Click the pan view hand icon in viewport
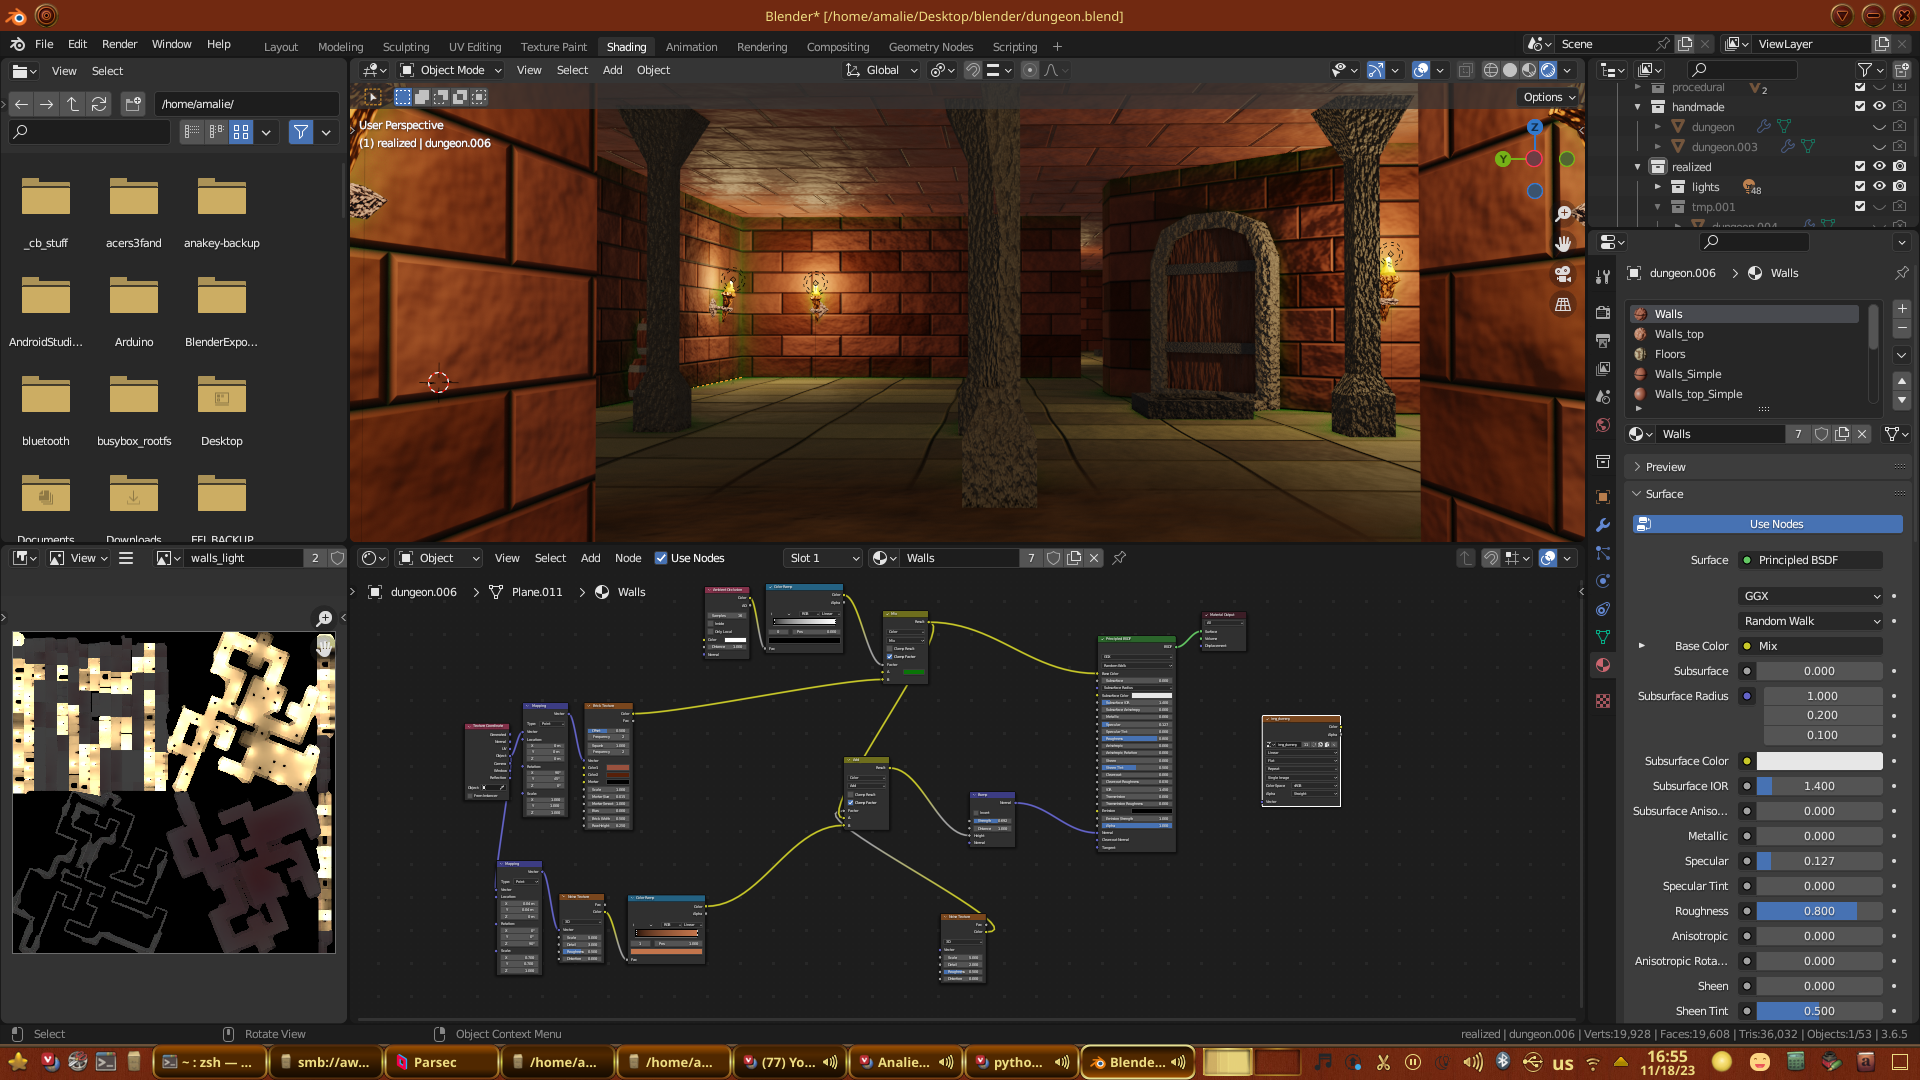The image size is (1920, 1080). [1563, 243]
